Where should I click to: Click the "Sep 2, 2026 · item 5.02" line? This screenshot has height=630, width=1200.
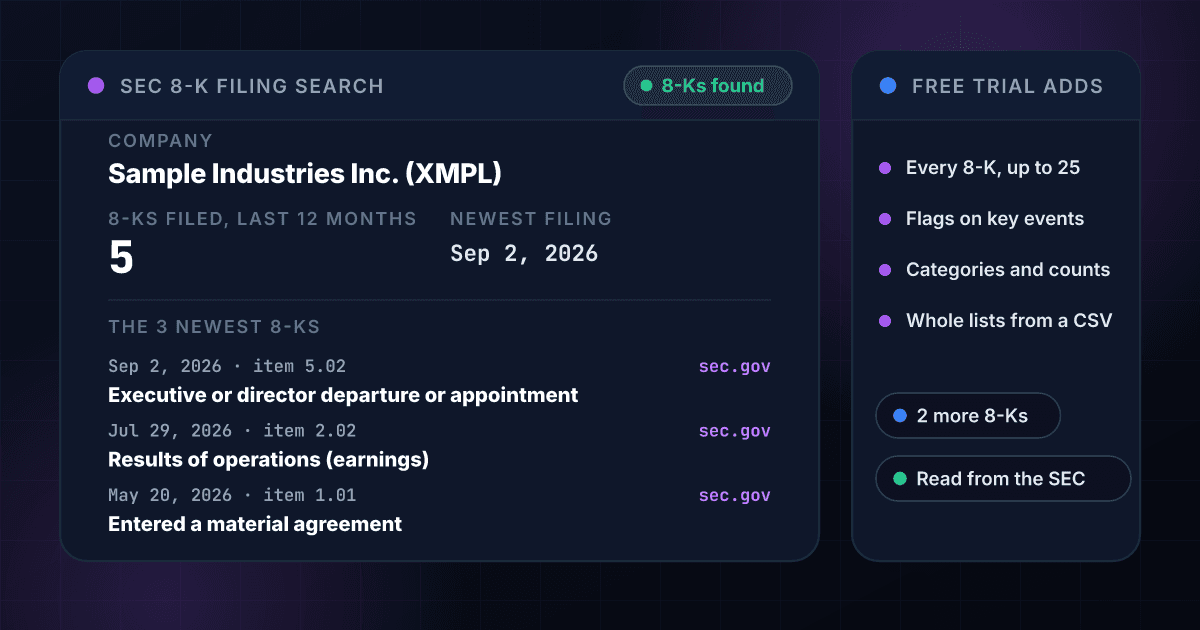pyautogui.click(x=227, y=367)
